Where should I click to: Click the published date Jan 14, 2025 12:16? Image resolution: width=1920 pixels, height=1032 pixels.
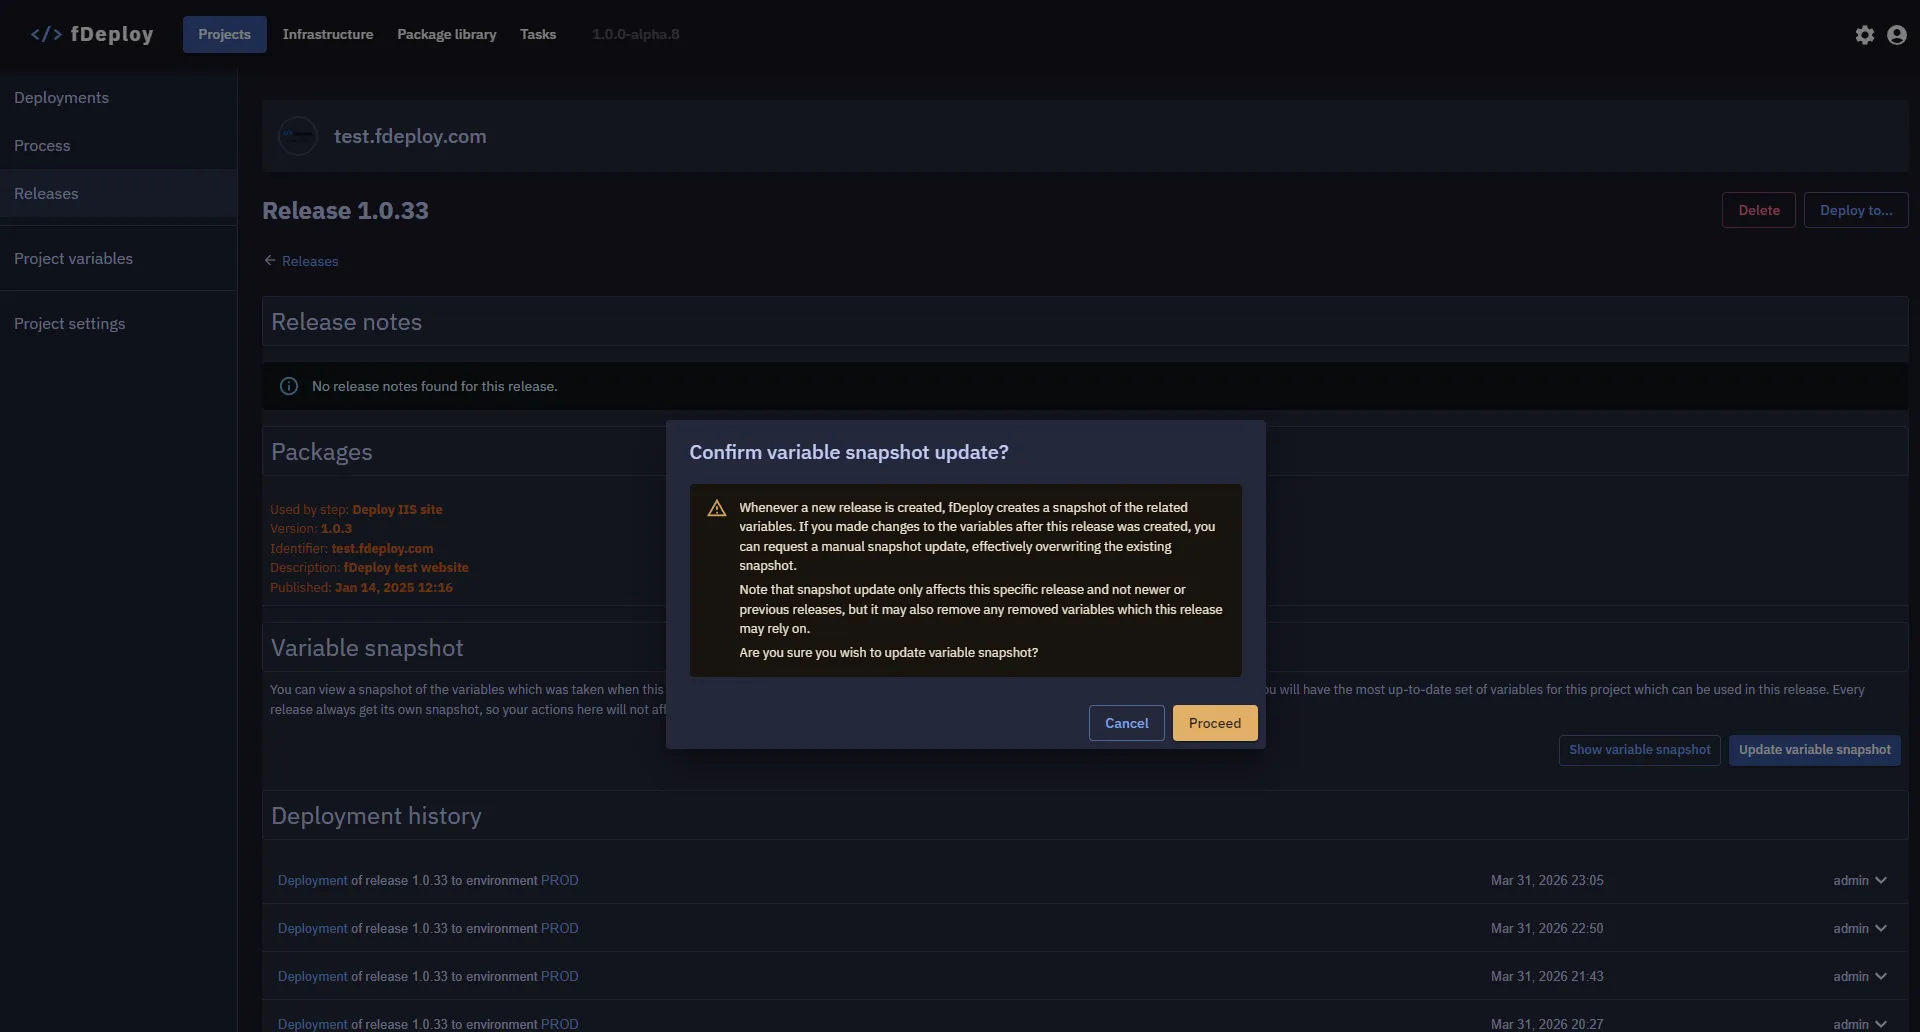click(x=394, y=588)
